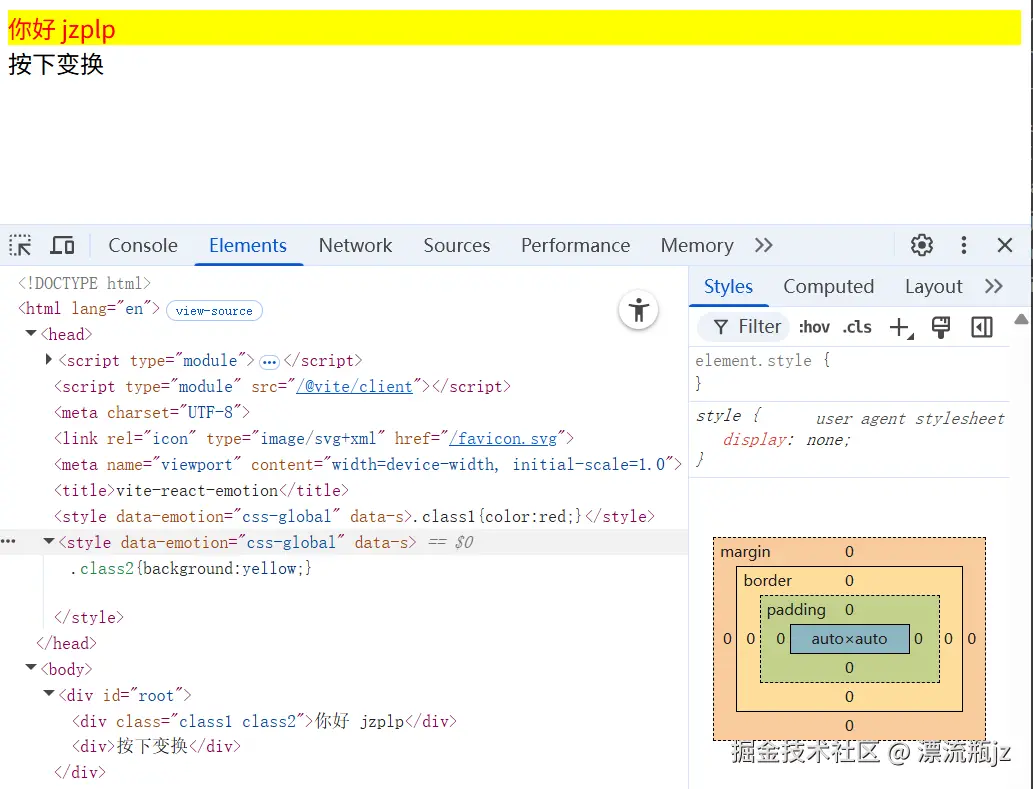Open DevTools settings gear
Viewport: 1033px width, 789px height.
click(x=921, y=245)
